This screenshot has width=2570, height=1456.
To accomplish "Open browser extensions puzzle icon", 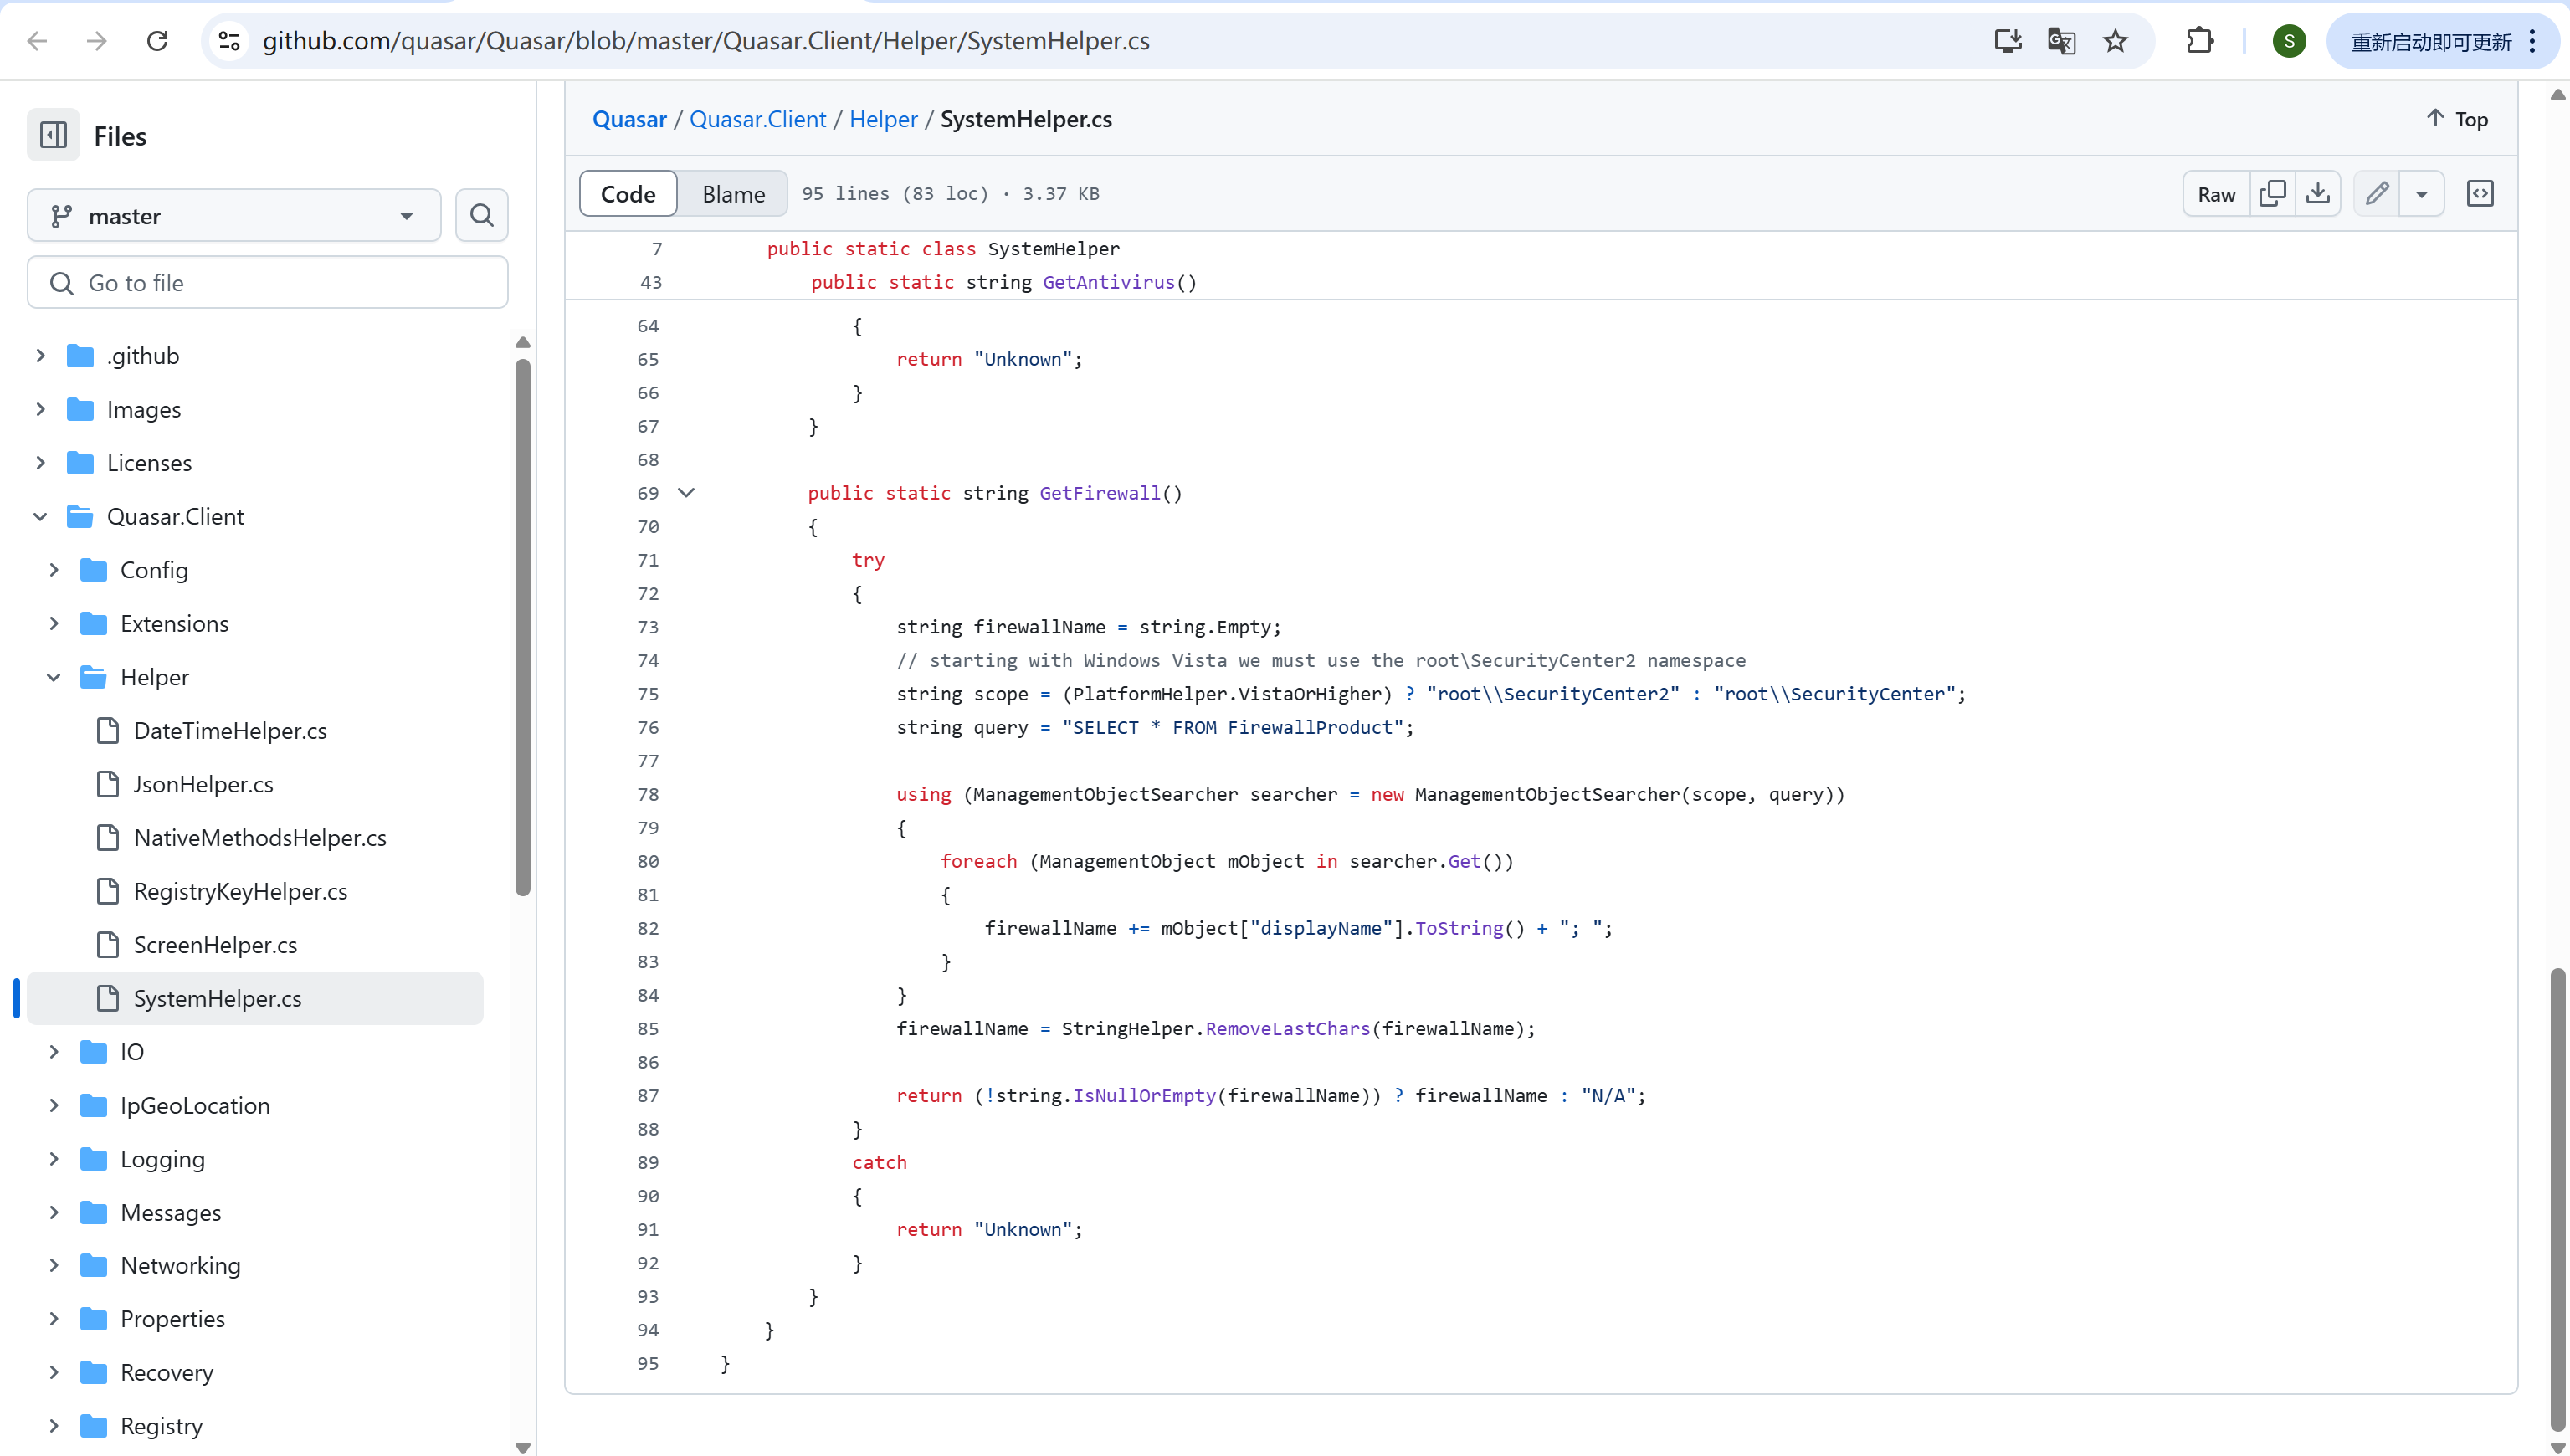I will point(2199,41).
